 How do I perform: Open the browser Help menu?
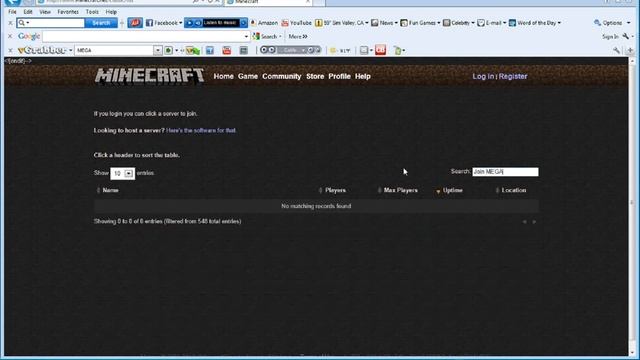(111, 12)
